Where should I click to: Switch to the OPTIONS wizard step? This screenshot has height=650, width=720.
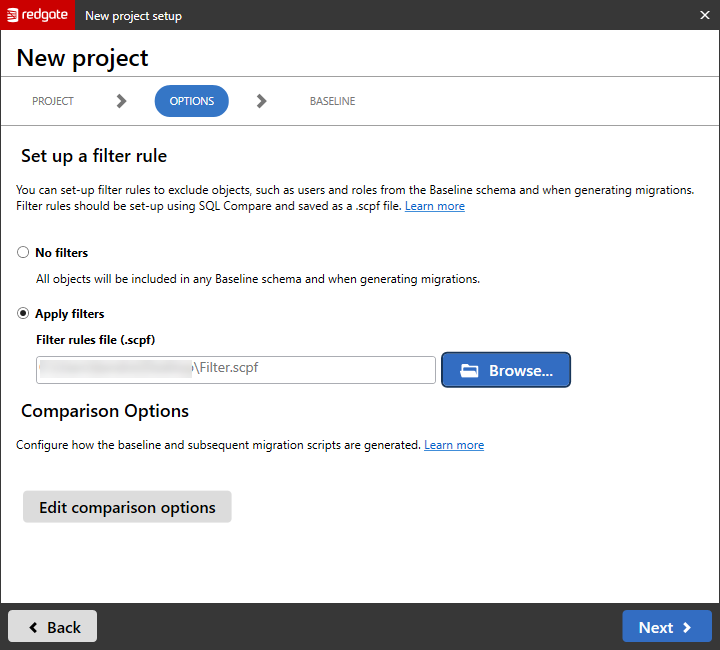191,101
